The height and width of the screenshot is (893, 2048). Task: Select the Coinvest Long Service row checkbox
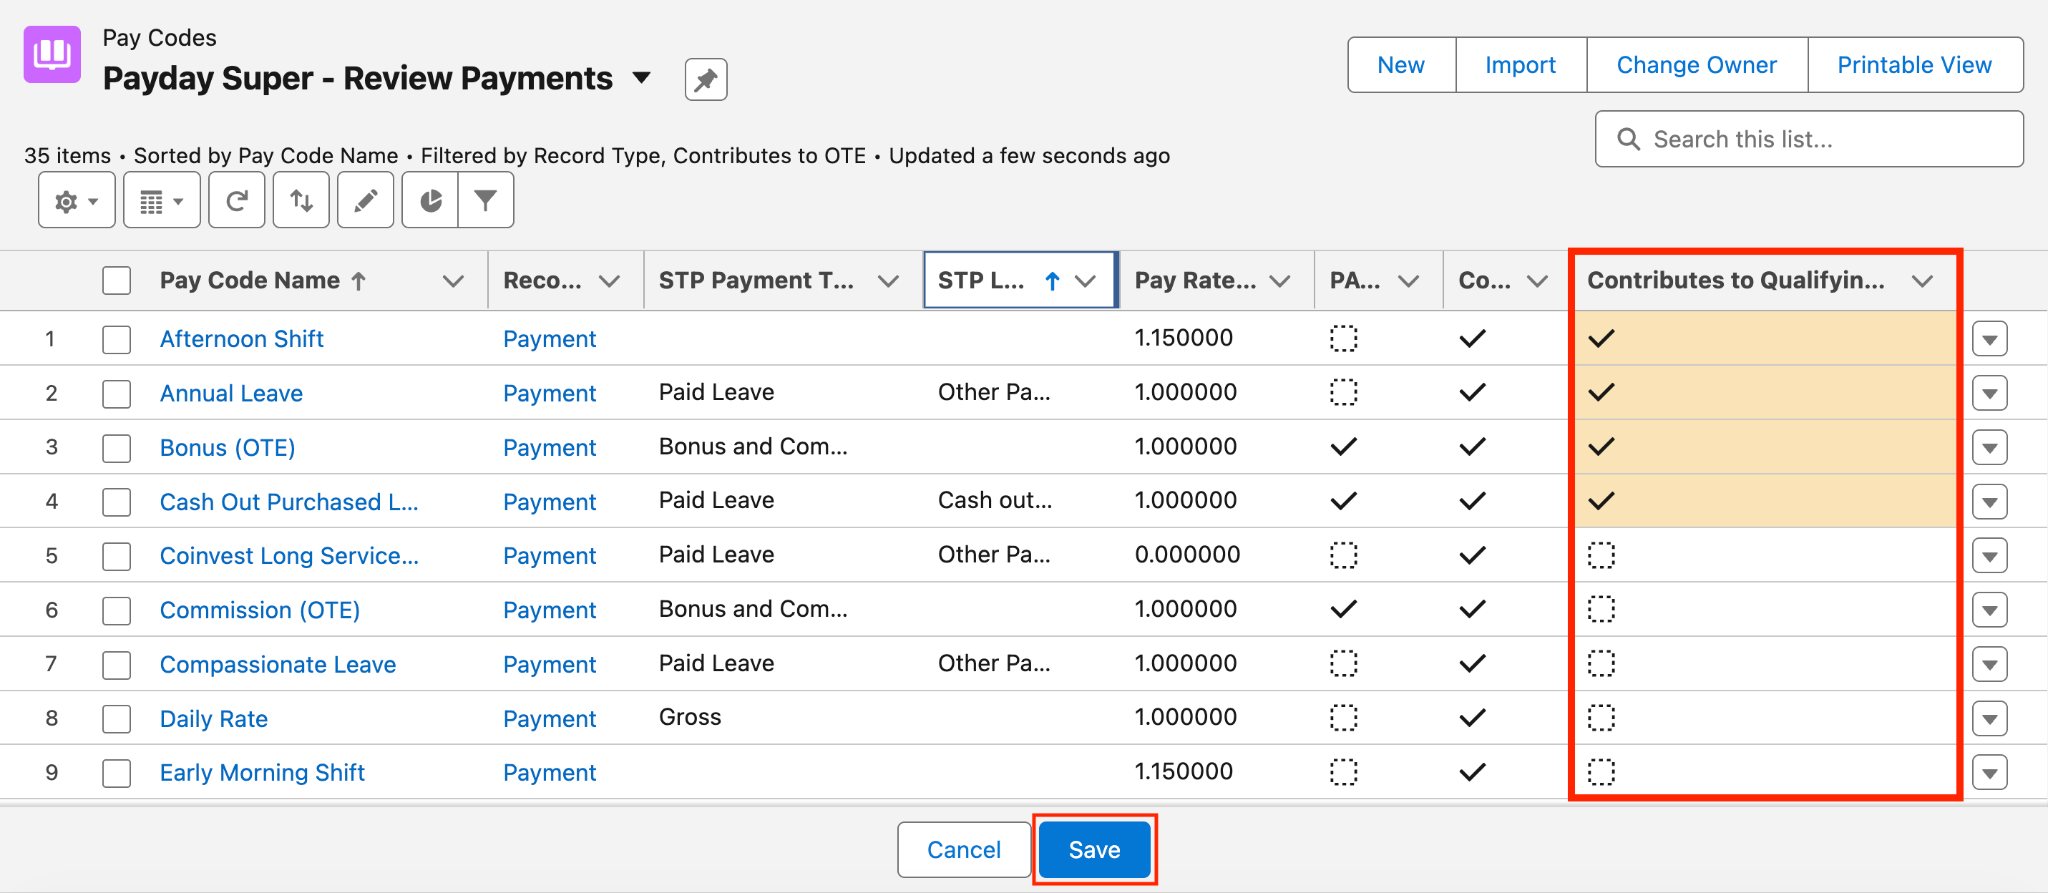click(117, 556)
